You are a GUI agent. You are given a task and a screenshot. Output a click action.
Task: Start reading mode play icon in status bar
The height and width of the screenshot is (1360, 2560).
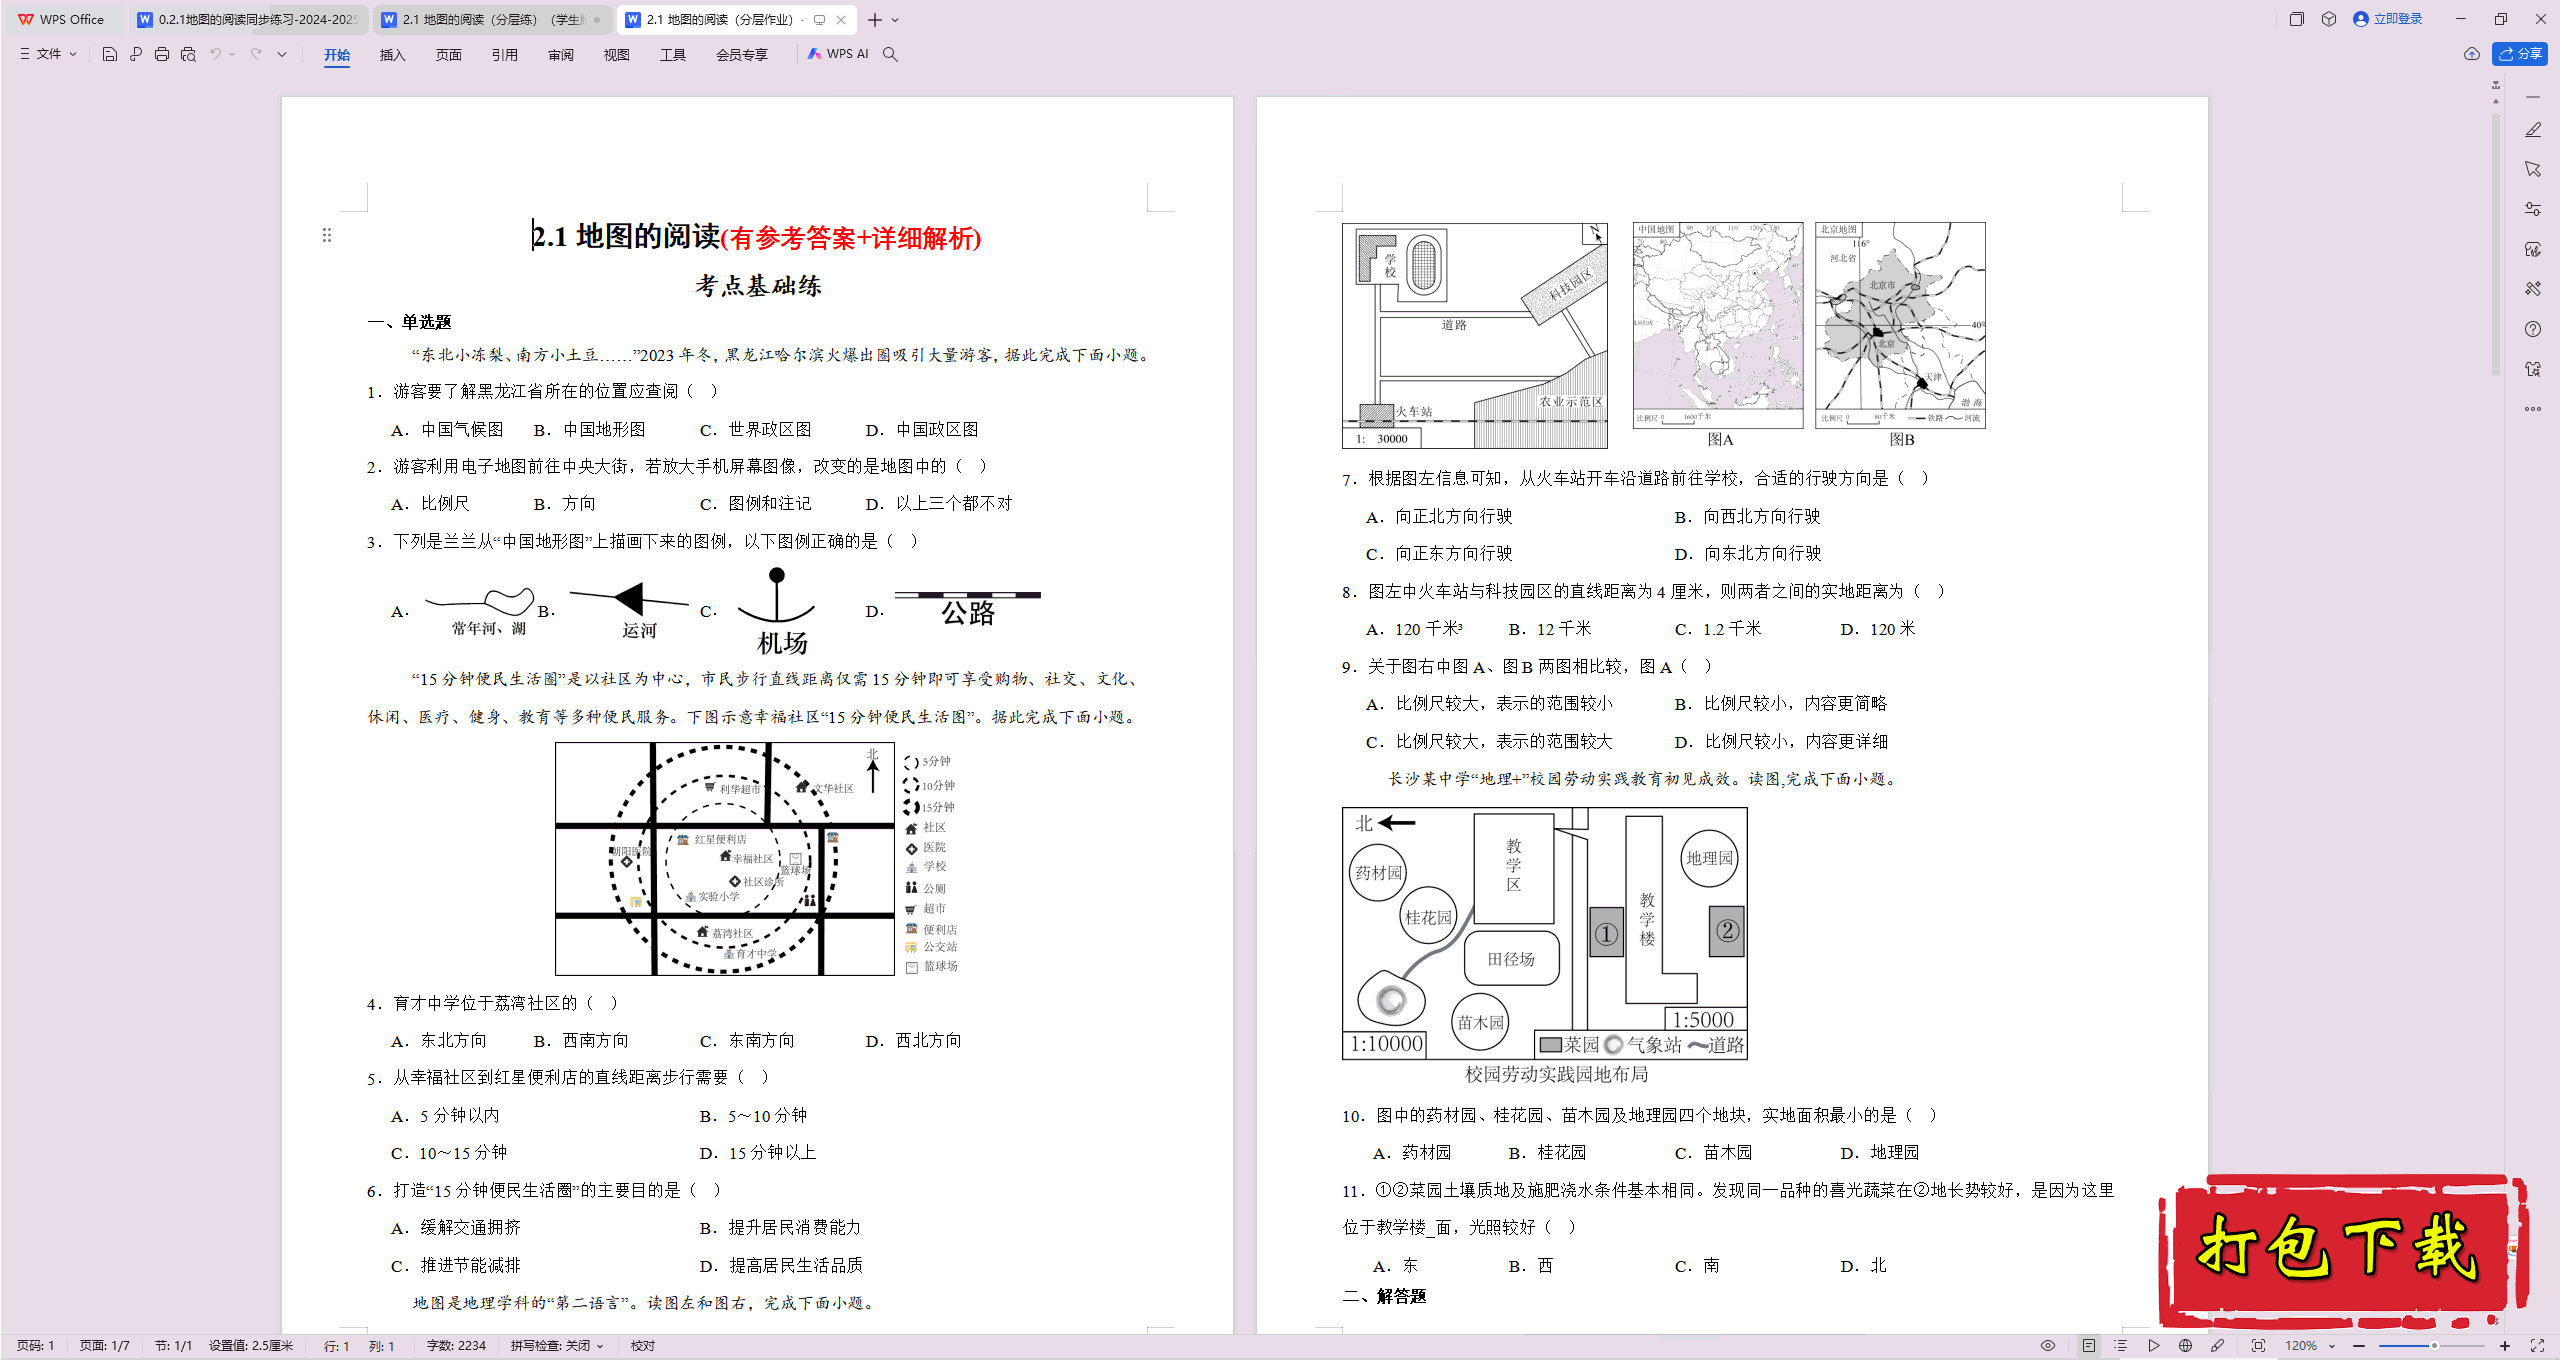[x=2153, y=1346]
